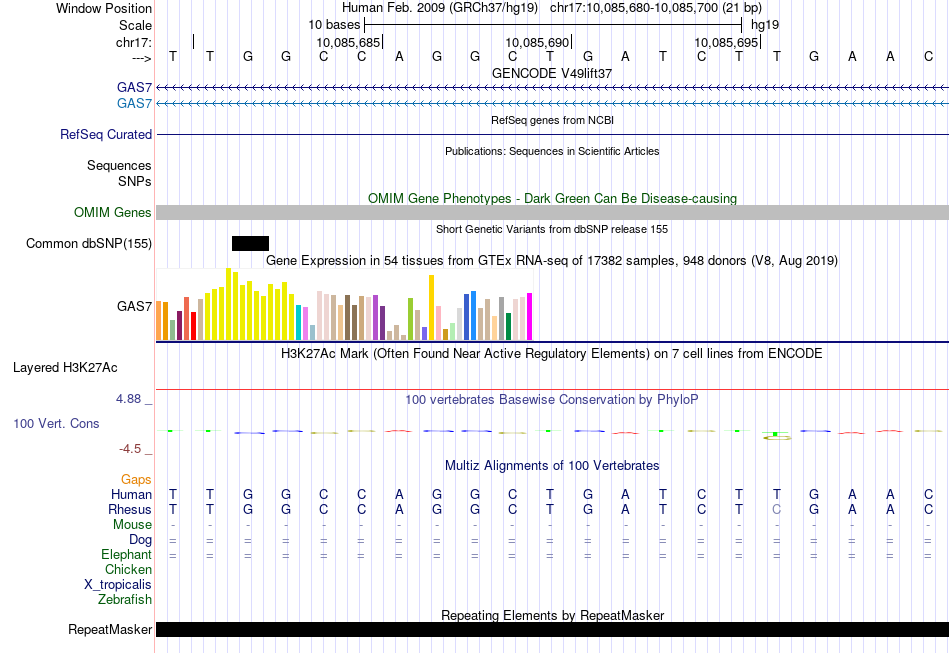Screen dimensions: 950x653
Task: Open Publications: Sequences in Scientific Articles title
Action: click(552, 151)
